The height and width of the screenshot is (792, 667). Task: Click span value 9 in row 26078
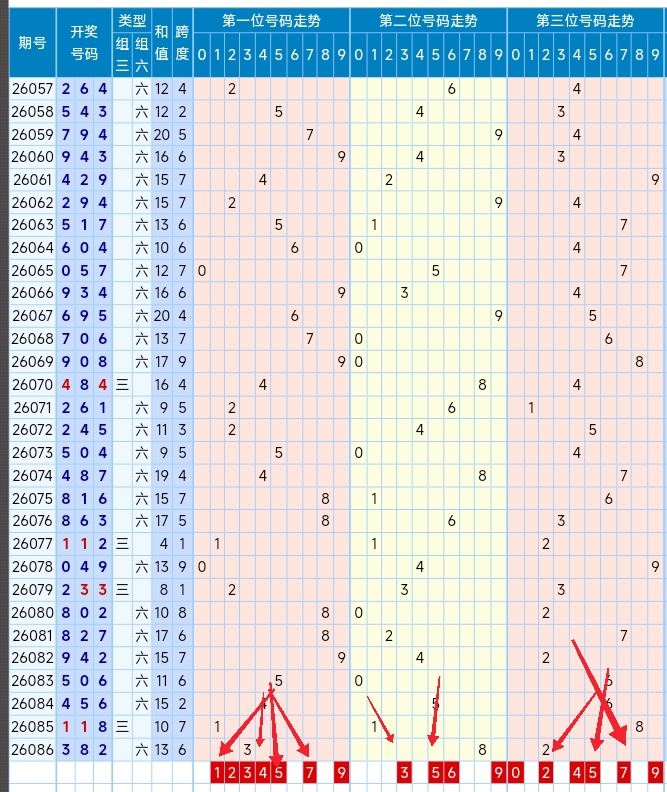pos(182,567)
